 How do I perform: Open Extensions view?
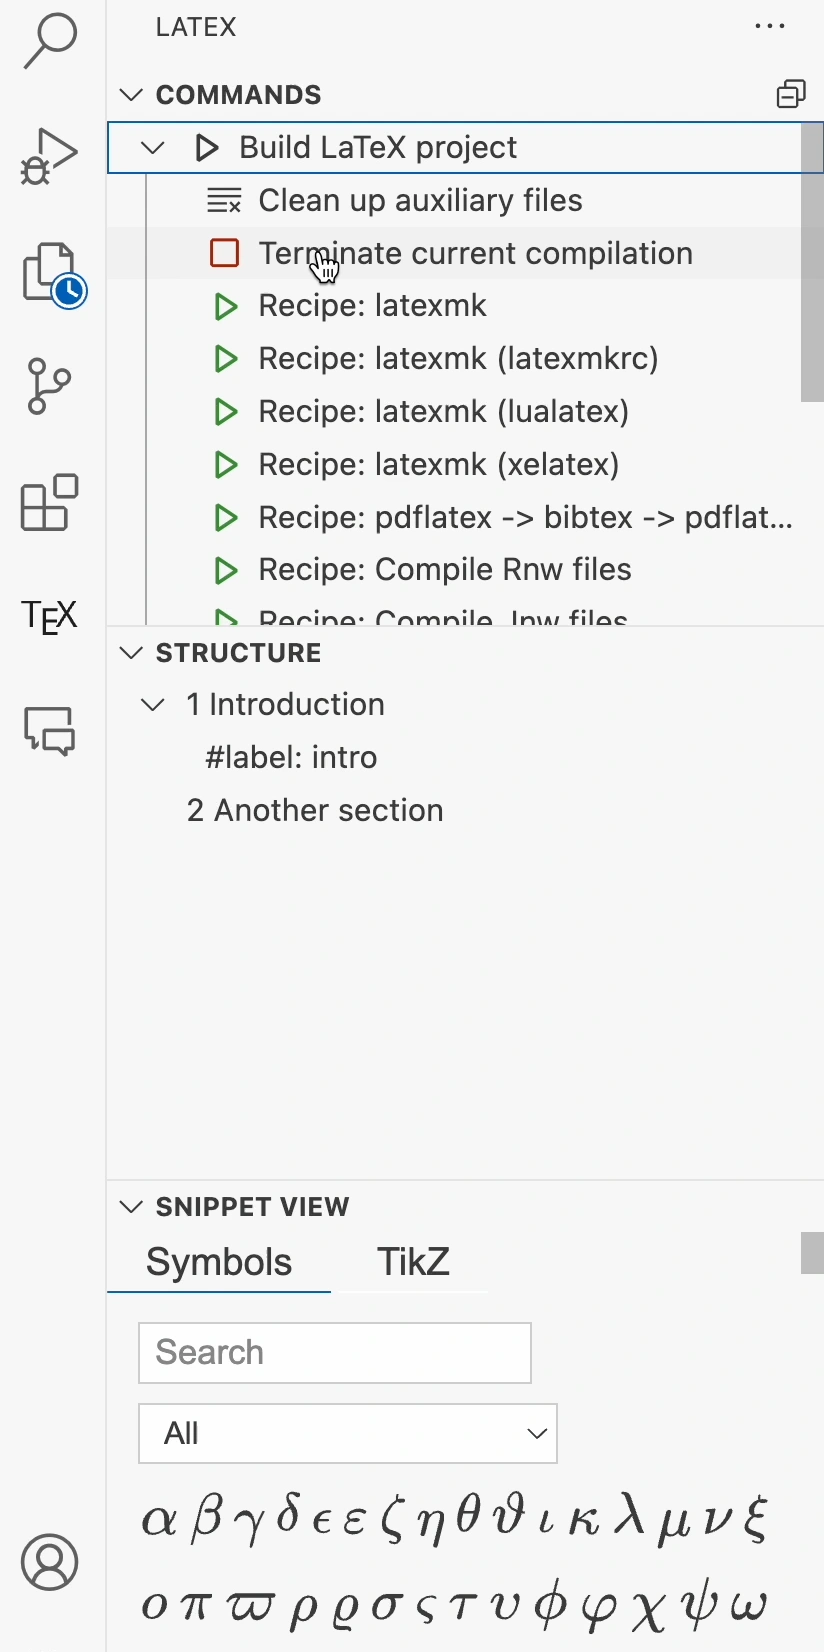point(49,502)
